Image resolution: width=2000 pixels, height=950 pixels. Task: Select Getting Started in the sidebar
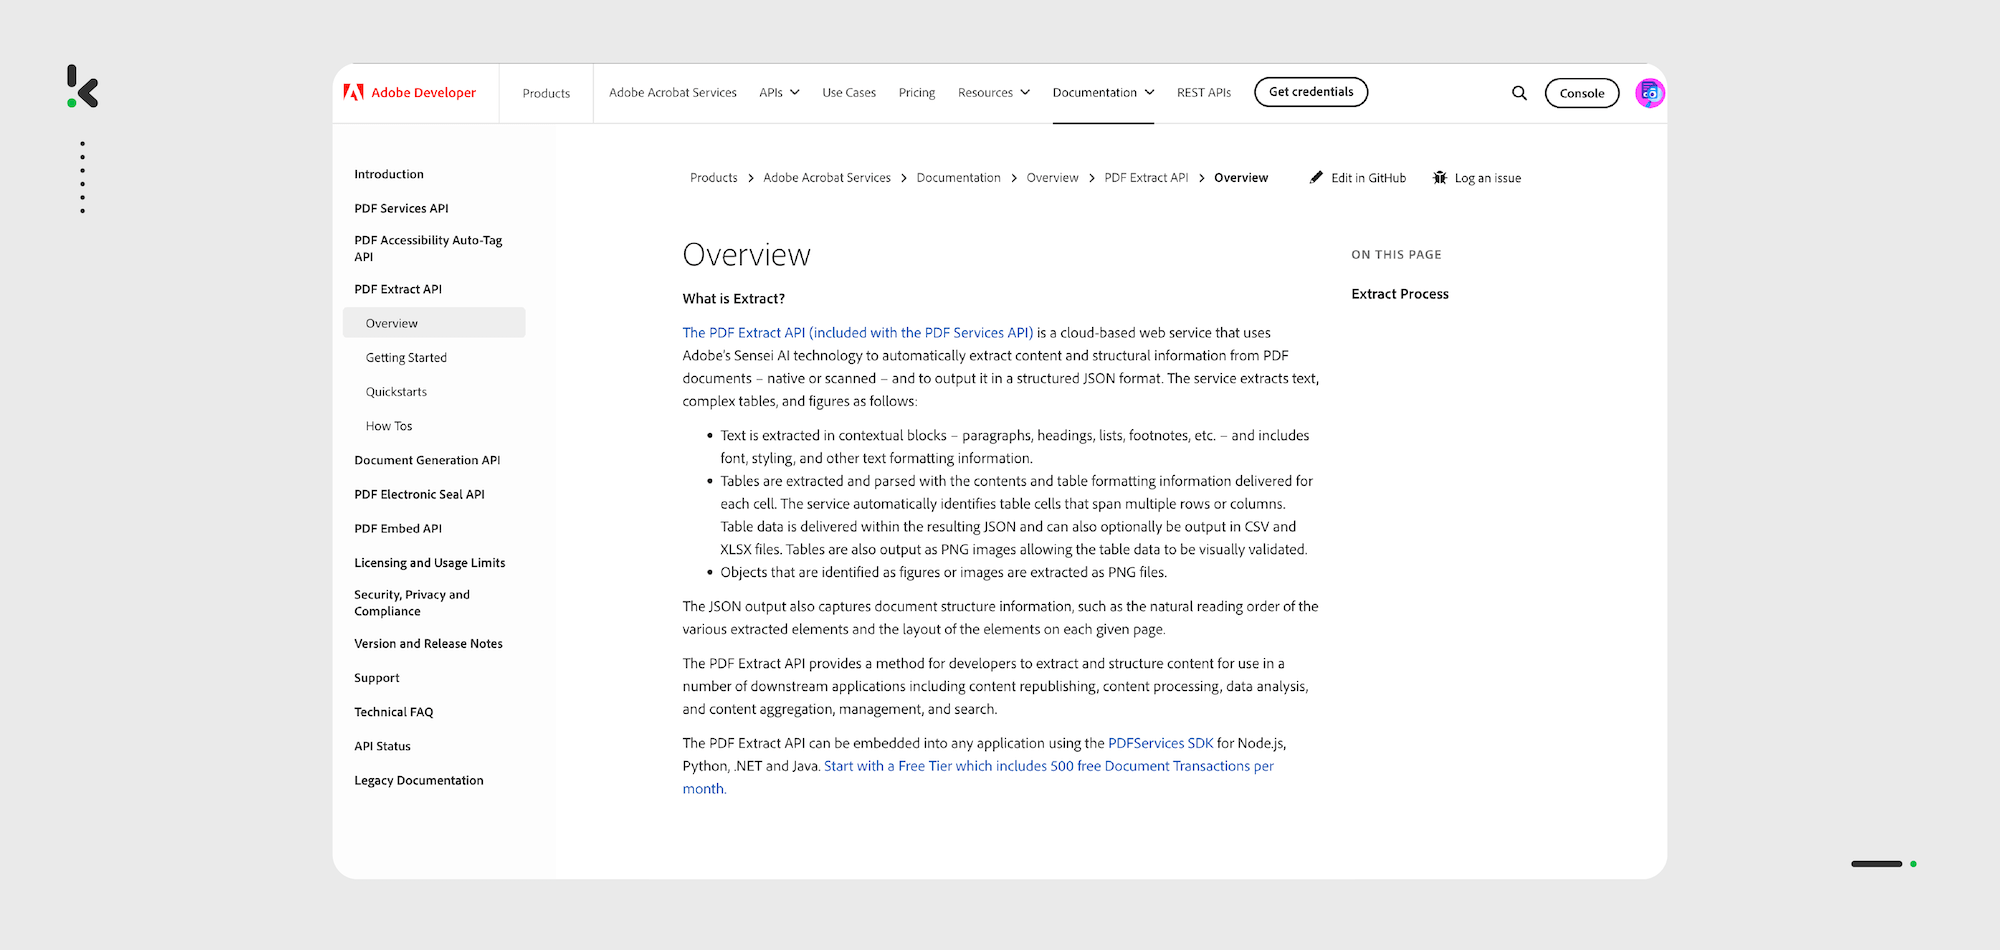(x=406, y=358)
